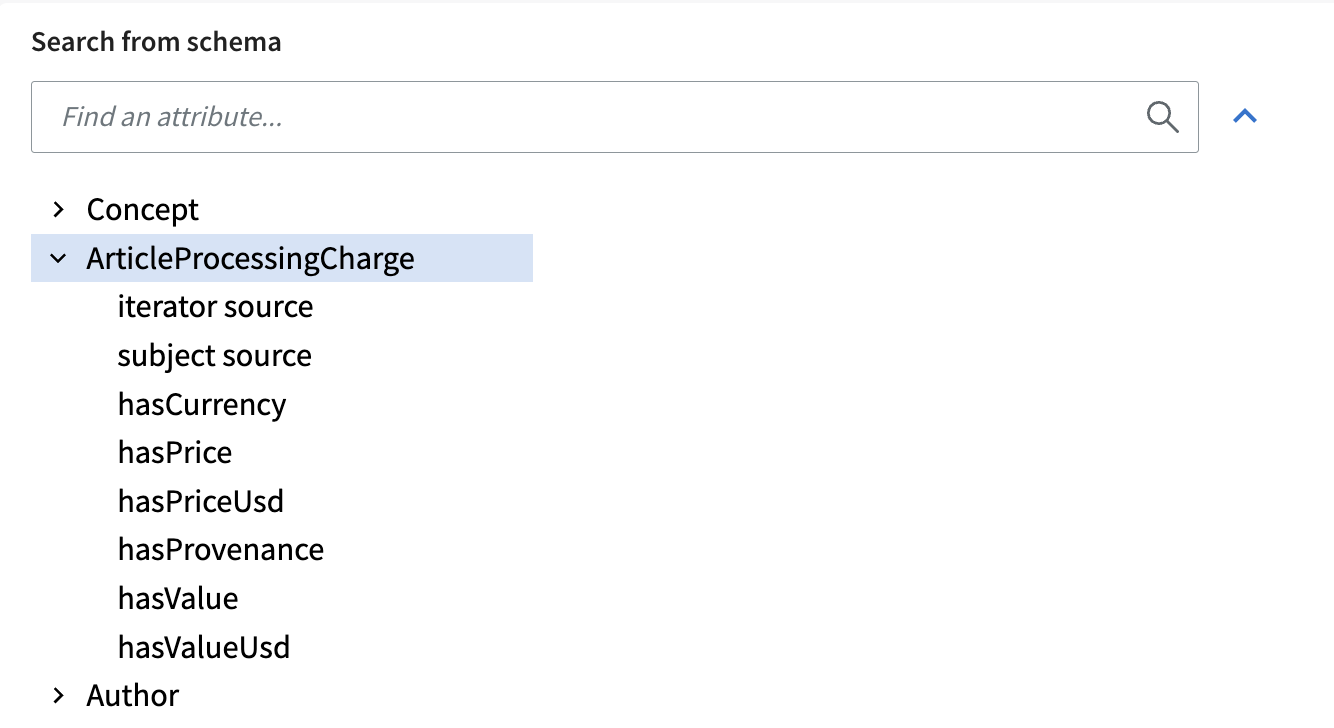Image resolution: width=1334 pixels, height=728 pixels.
Task: Choose the hasValueUsd attribute
Action: pos(204,647)
